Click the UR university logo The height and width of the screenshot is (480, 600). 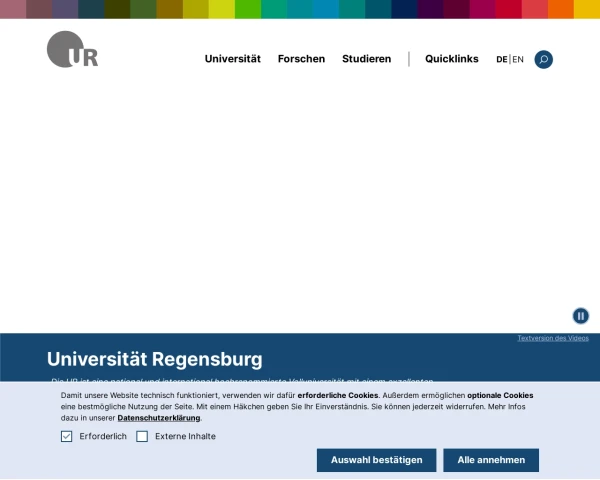pos(72,49)
